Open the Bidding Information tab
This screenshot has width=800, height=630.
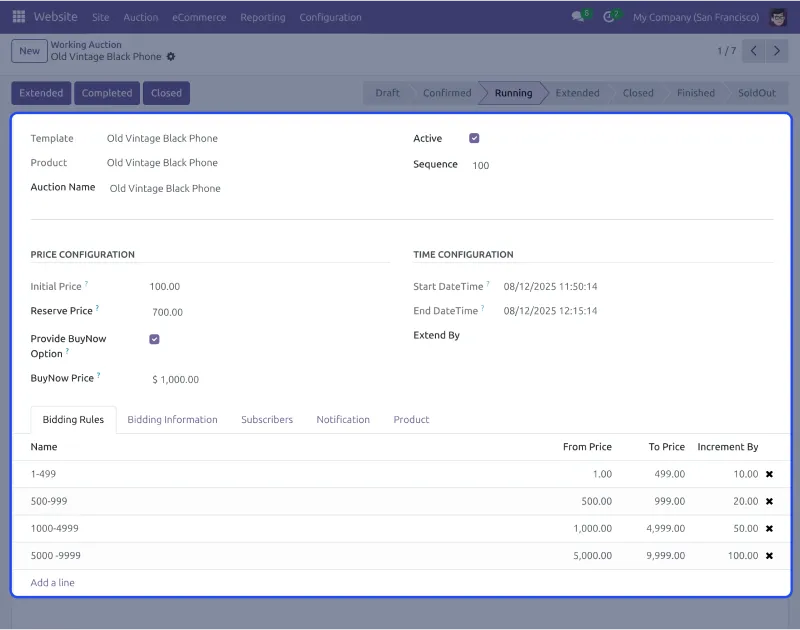(173, 419)
